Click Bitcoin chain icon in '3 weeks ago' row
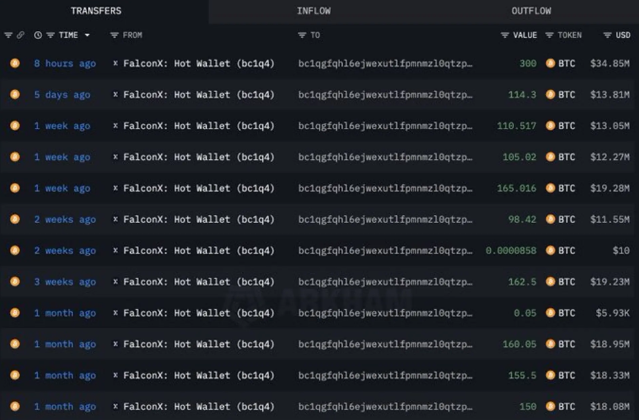639x420 pixels. click(x=14, y=282)
